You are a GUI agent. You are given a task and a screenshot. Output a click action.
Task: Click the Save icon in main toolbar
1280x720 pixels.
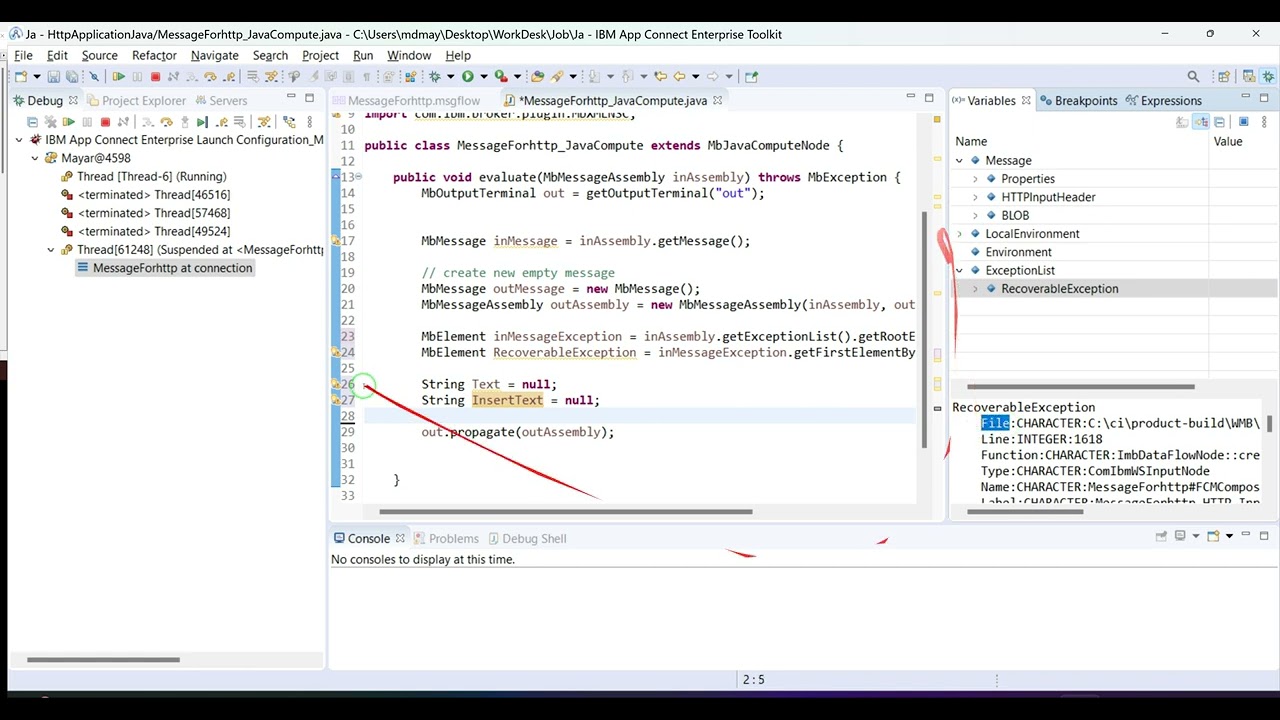coord(53,76)
